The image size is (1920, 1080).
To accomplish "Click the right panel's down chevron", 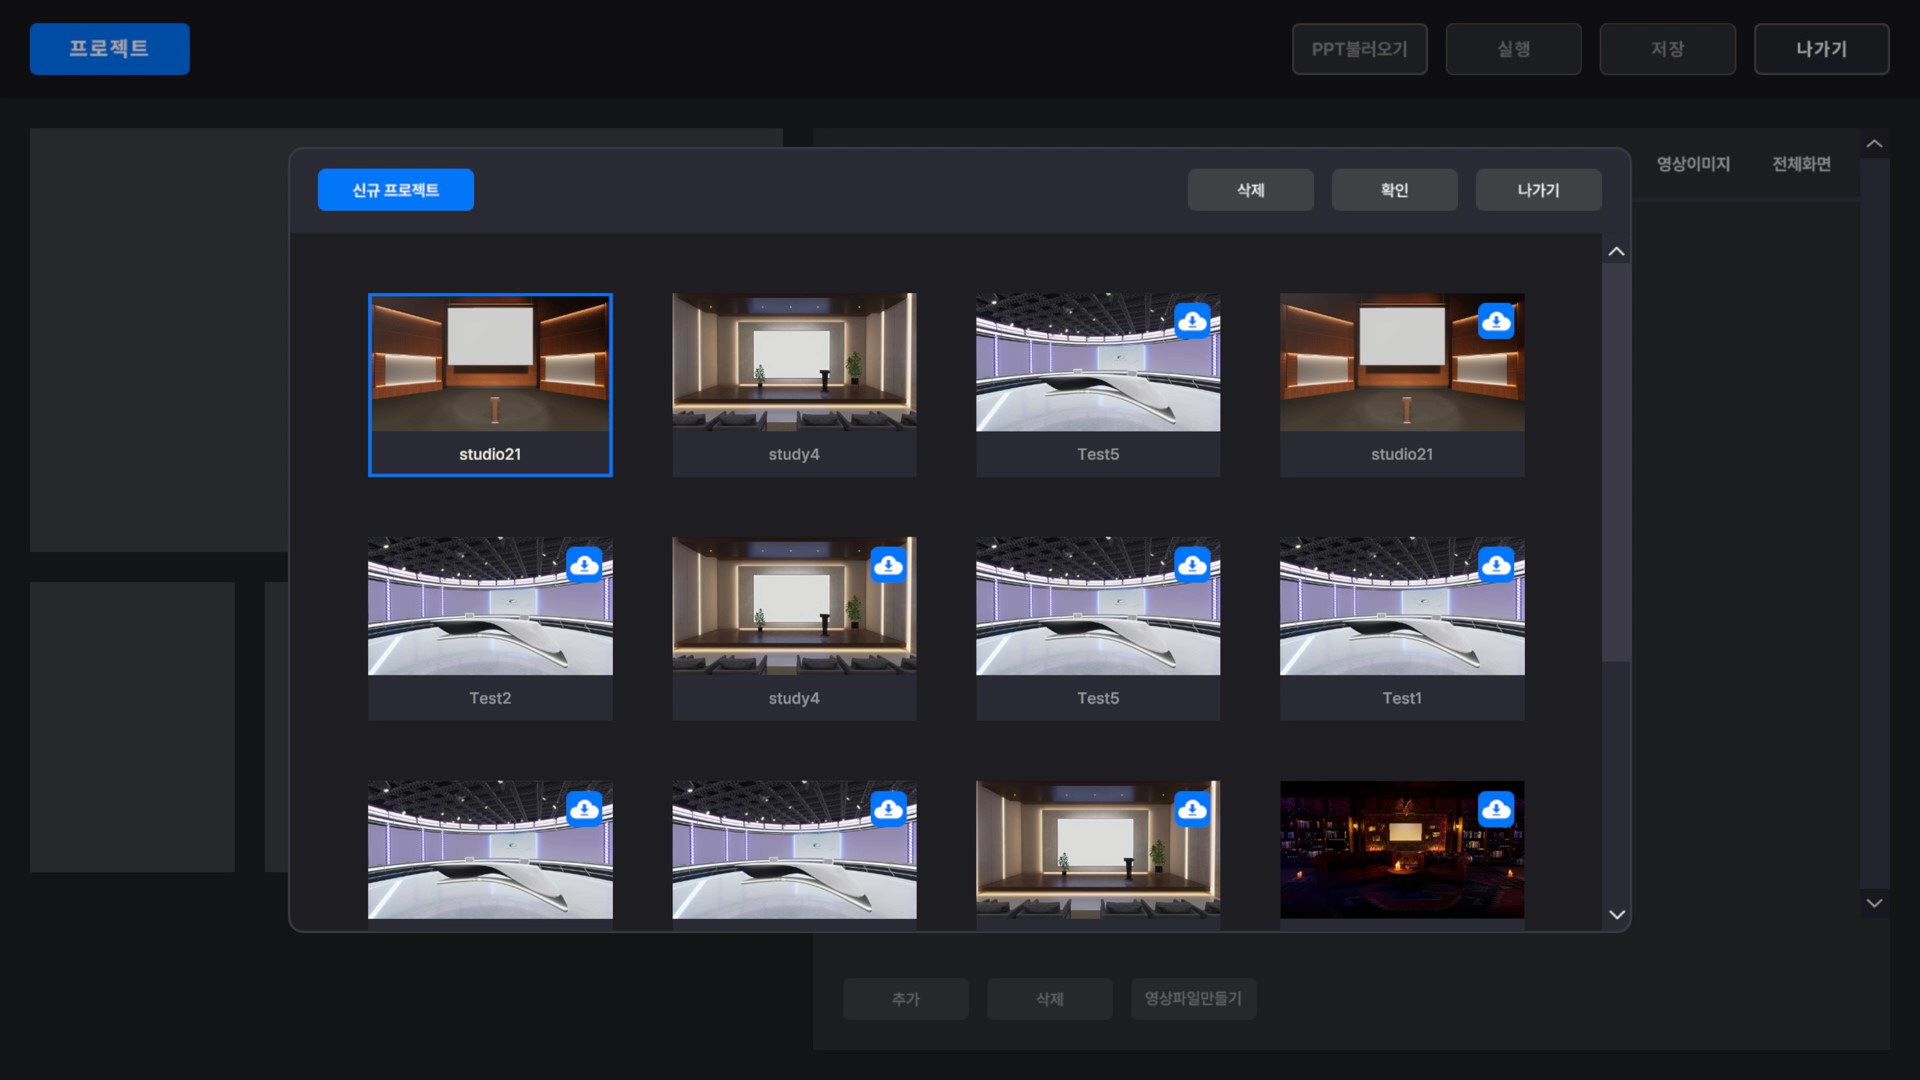I will 1874,903.
